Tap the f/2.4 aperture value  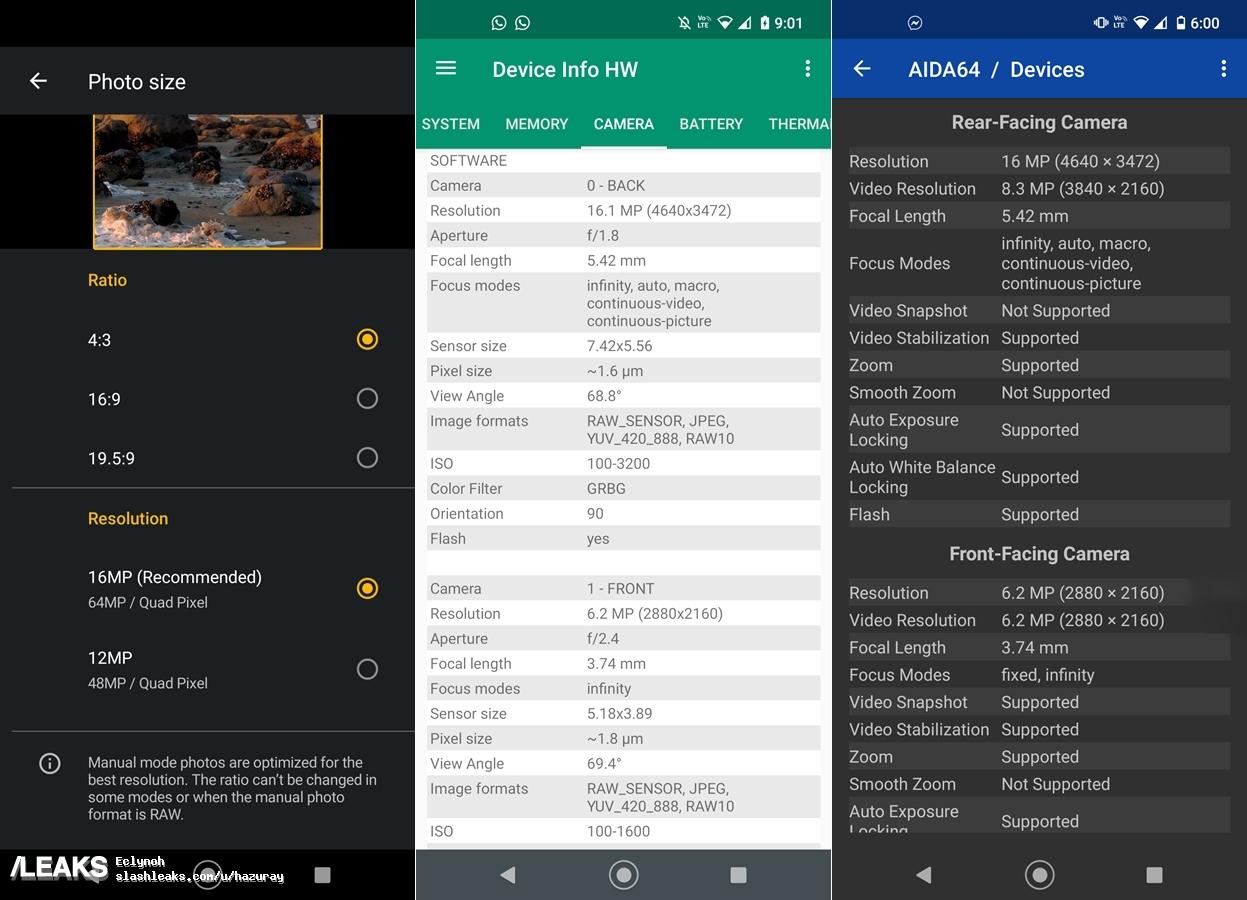603,639
